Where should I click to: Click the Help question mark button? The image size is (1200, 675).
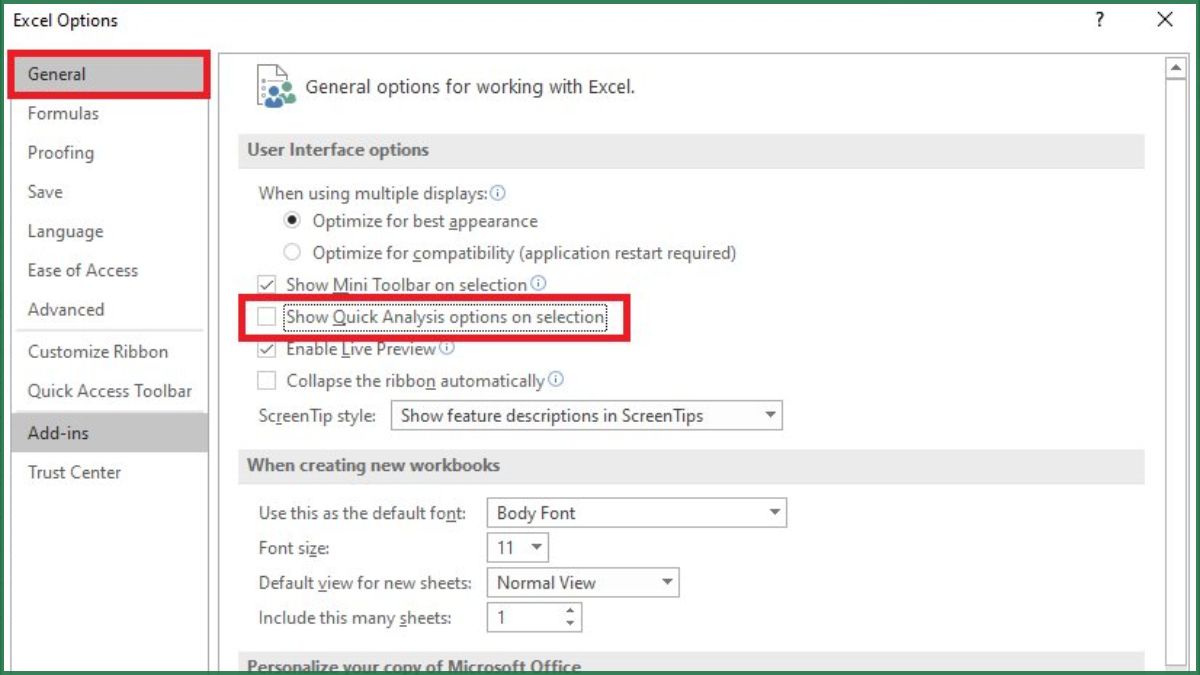point(1099,20)
